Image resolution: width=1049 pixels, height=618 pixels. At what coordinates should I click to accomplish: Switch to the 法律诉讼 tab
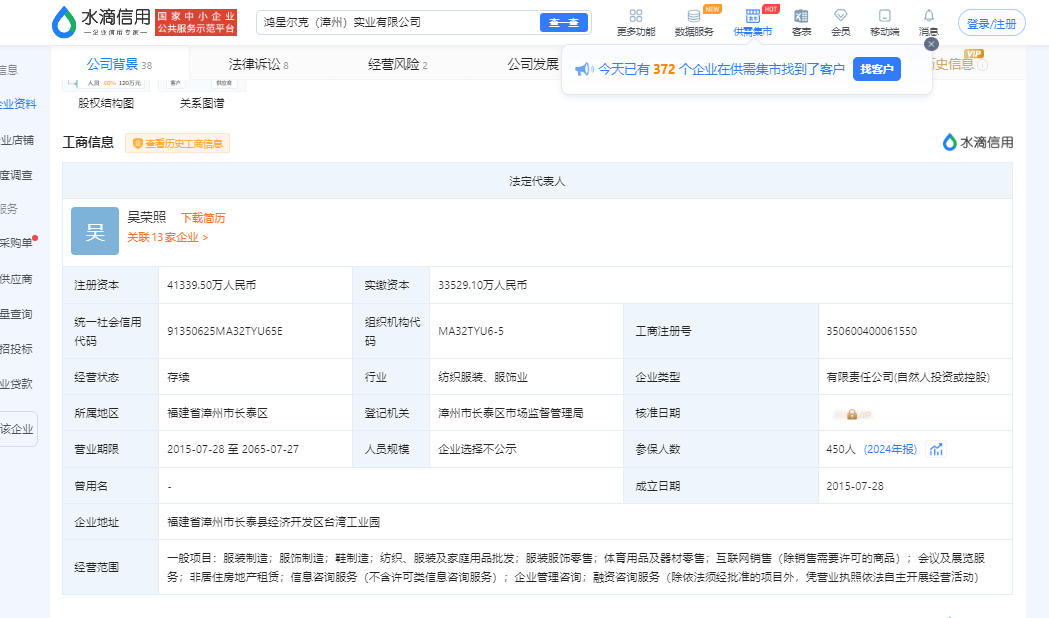257,65
